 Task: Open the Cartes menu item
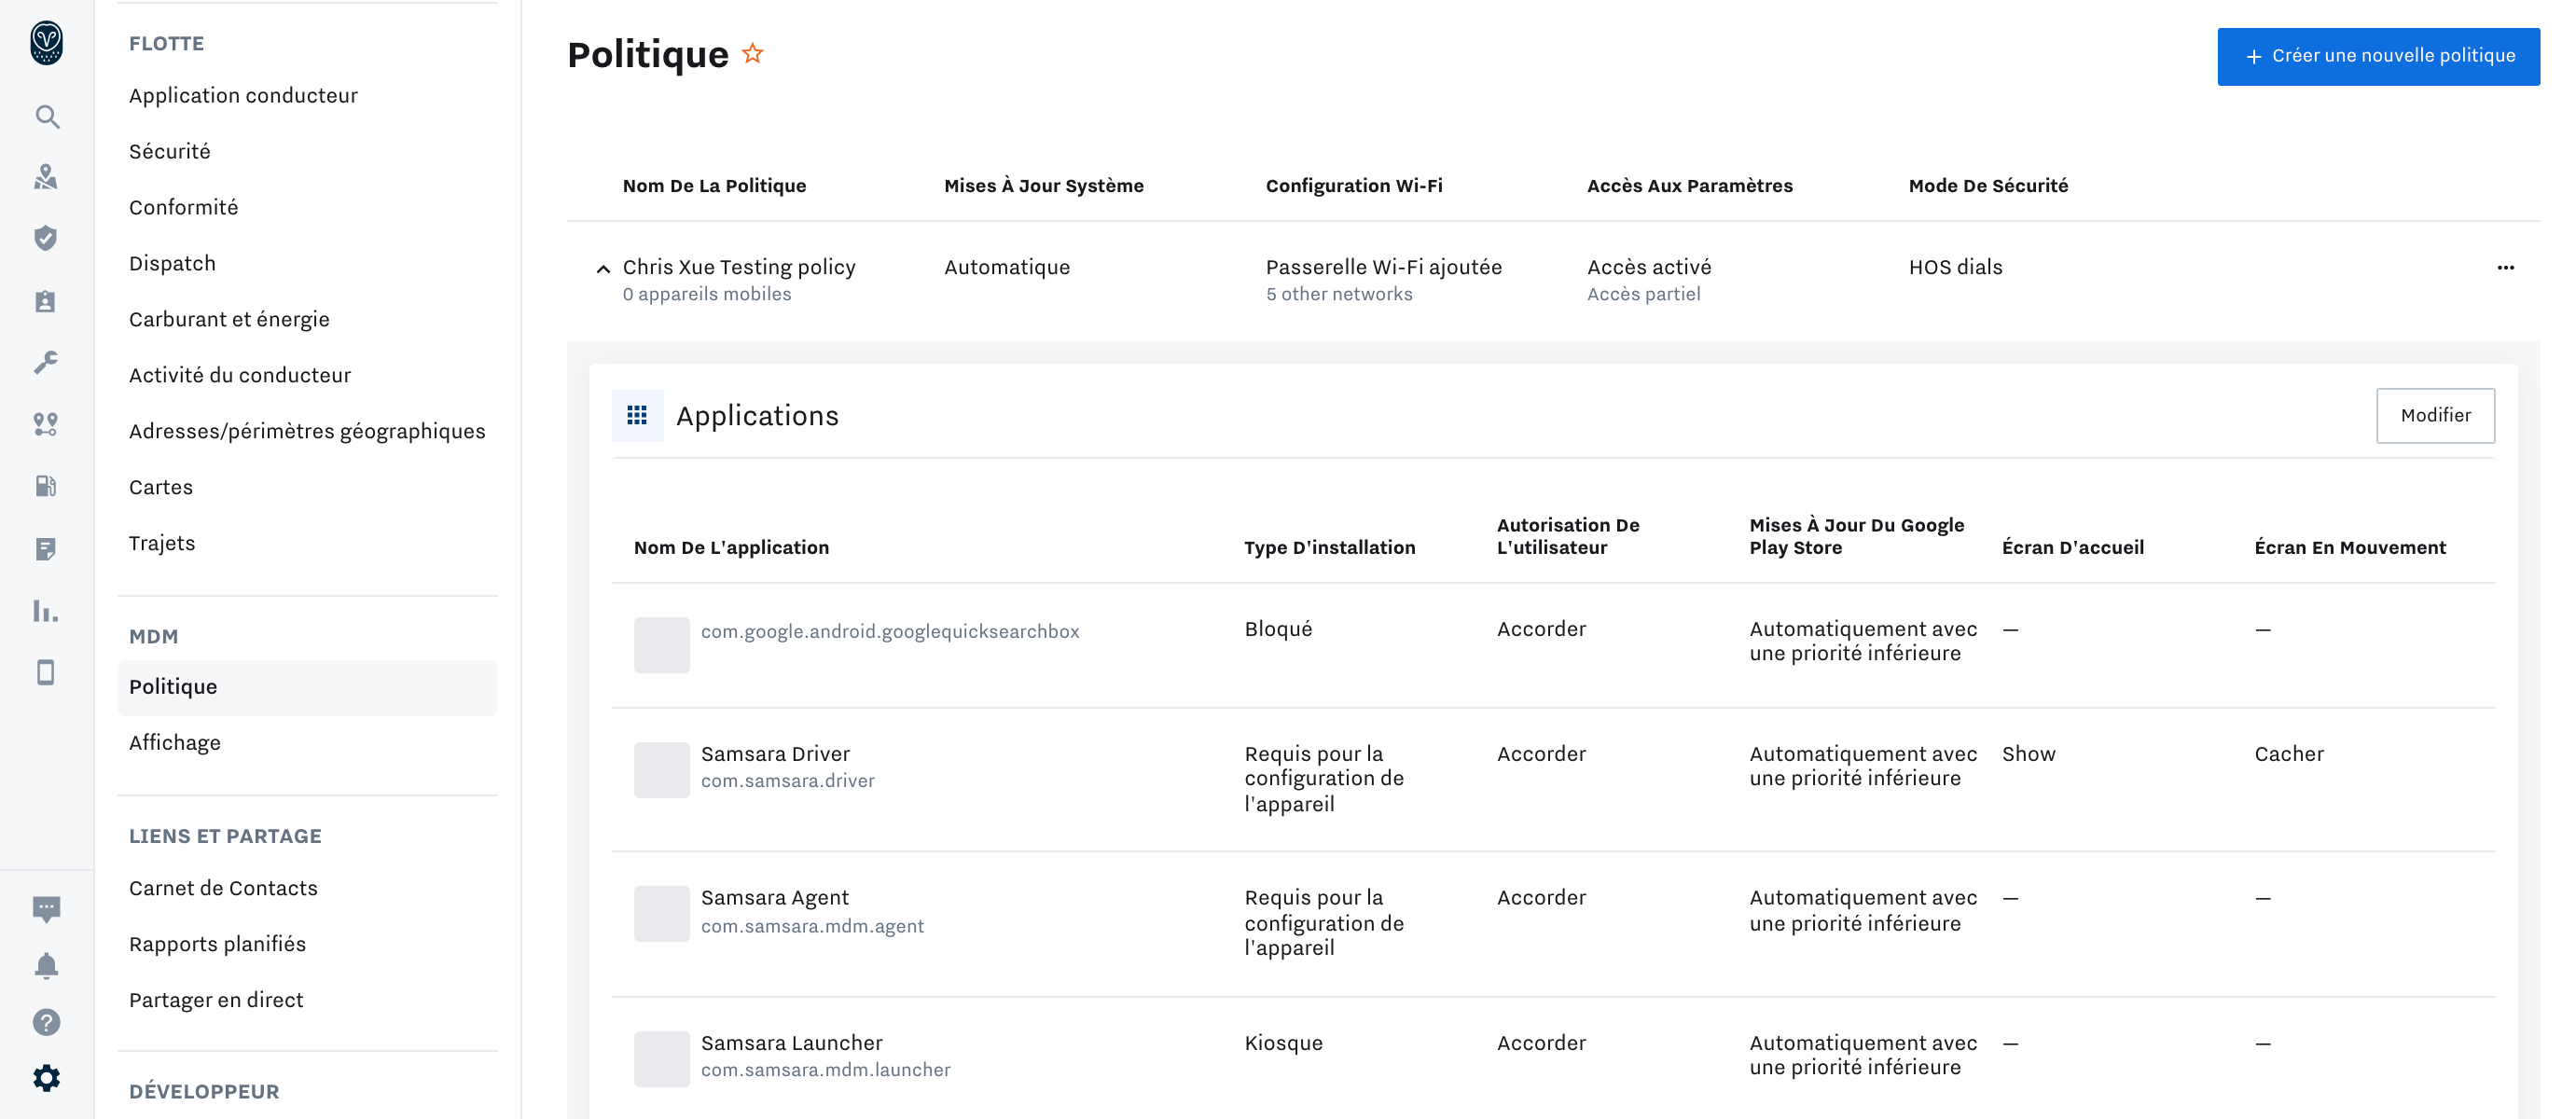coord(161,487)
